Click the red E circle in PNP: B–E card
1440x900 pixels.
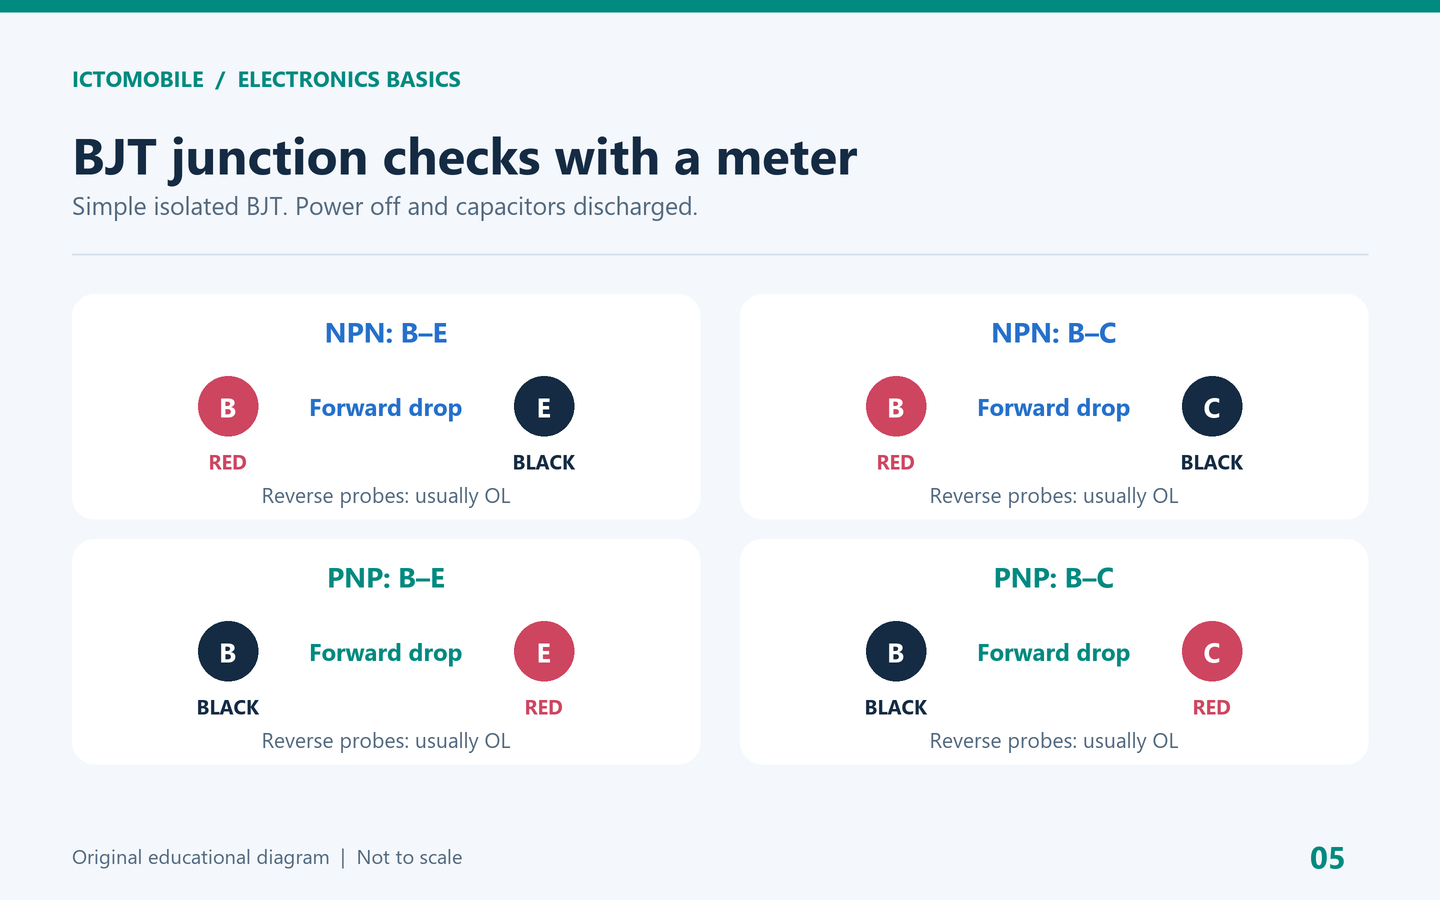click(544, 652)
